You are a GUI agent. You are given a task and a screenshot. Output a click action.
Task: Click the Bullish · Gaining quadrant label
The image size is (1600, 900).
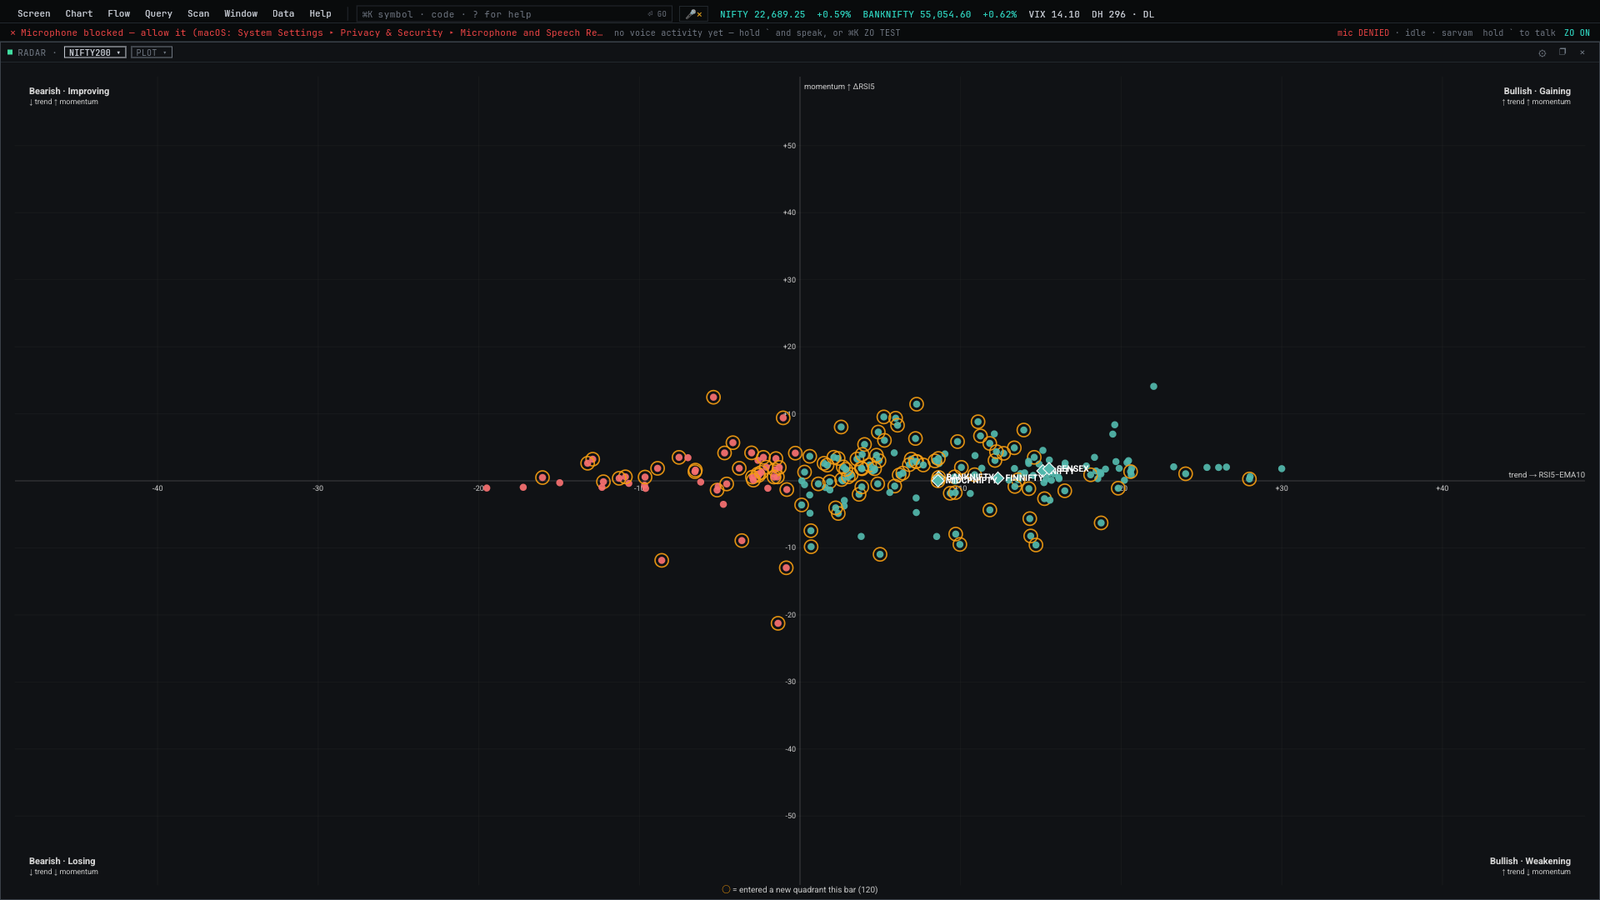point(1537,91)
